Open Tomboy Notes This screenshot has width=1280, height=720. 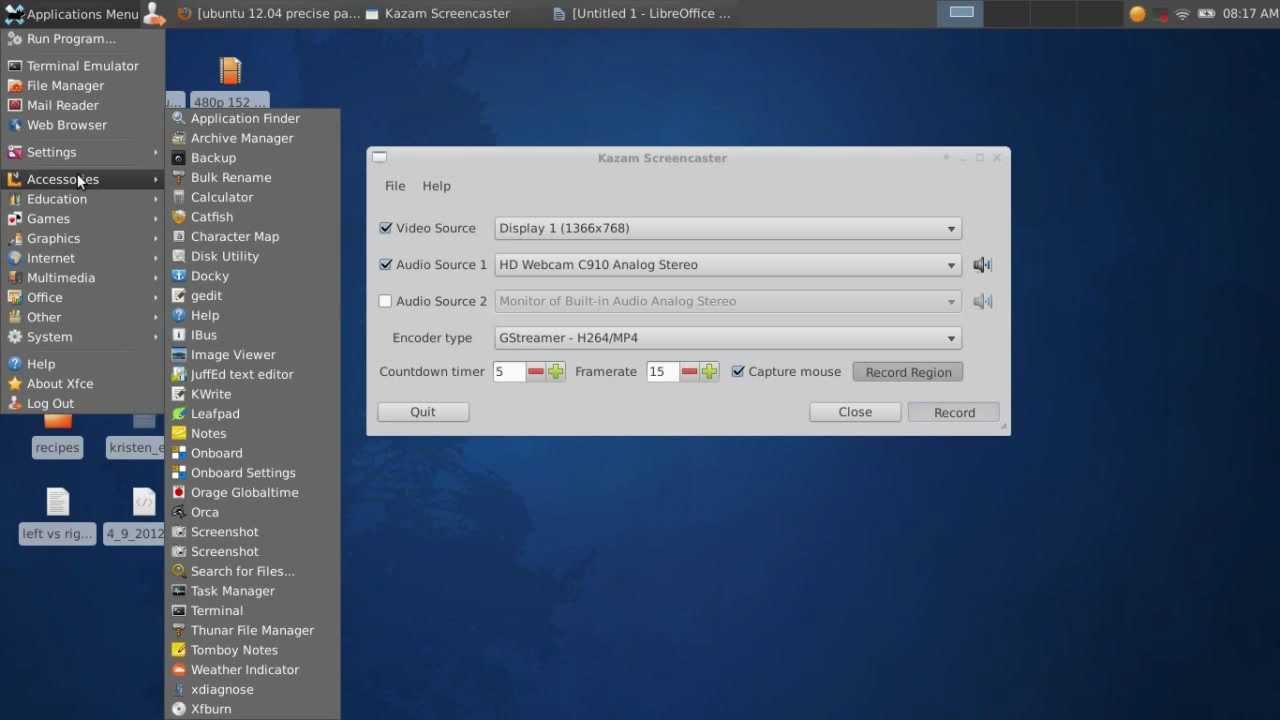click(x=252, y=650)
